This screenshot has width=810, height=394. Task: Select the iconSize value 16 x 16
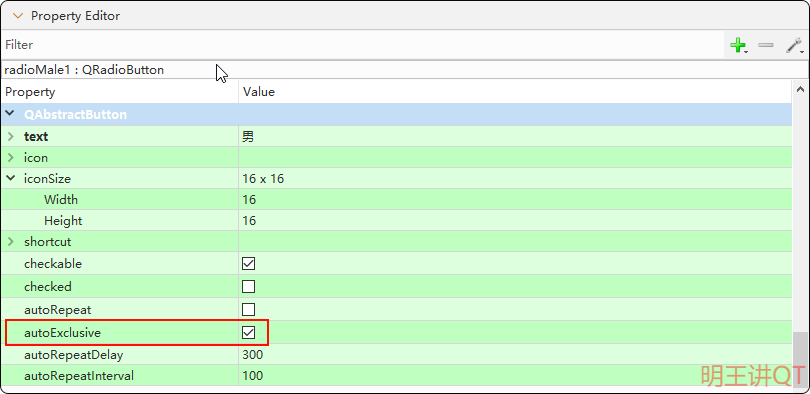[263, 179]
